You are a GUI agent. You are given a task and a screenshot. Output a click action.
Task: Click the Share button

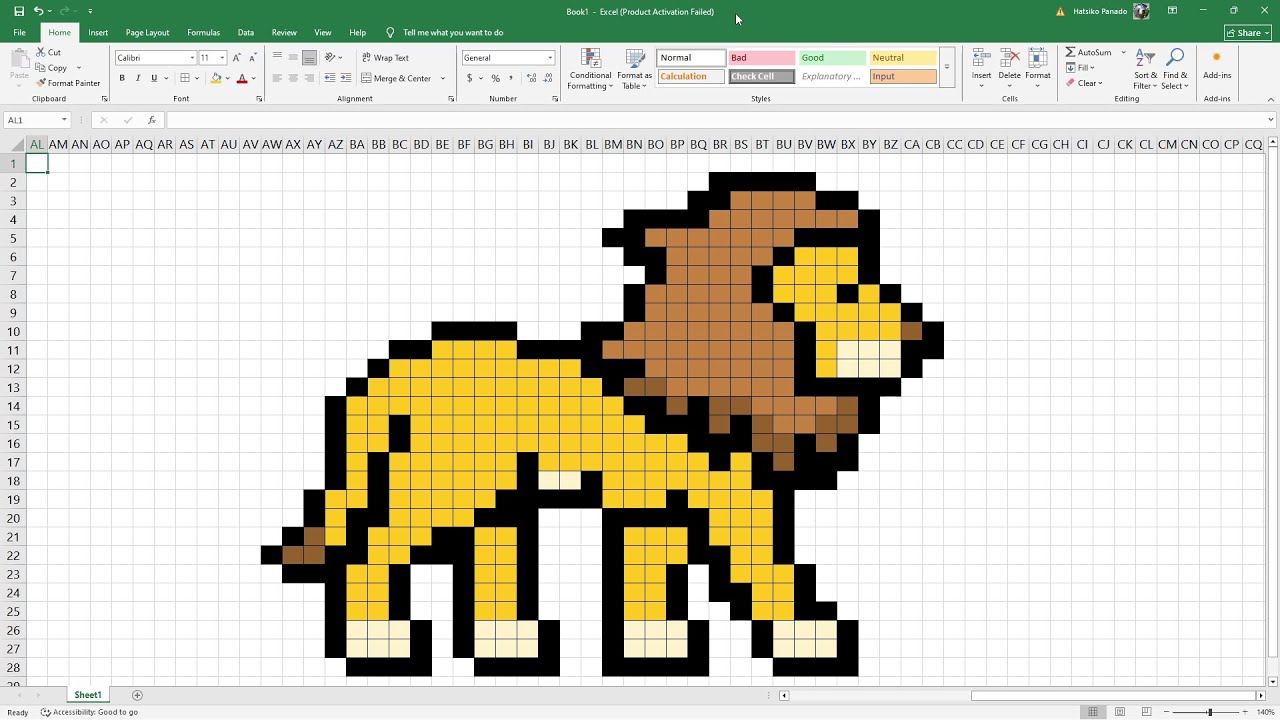click(1246, 33)
